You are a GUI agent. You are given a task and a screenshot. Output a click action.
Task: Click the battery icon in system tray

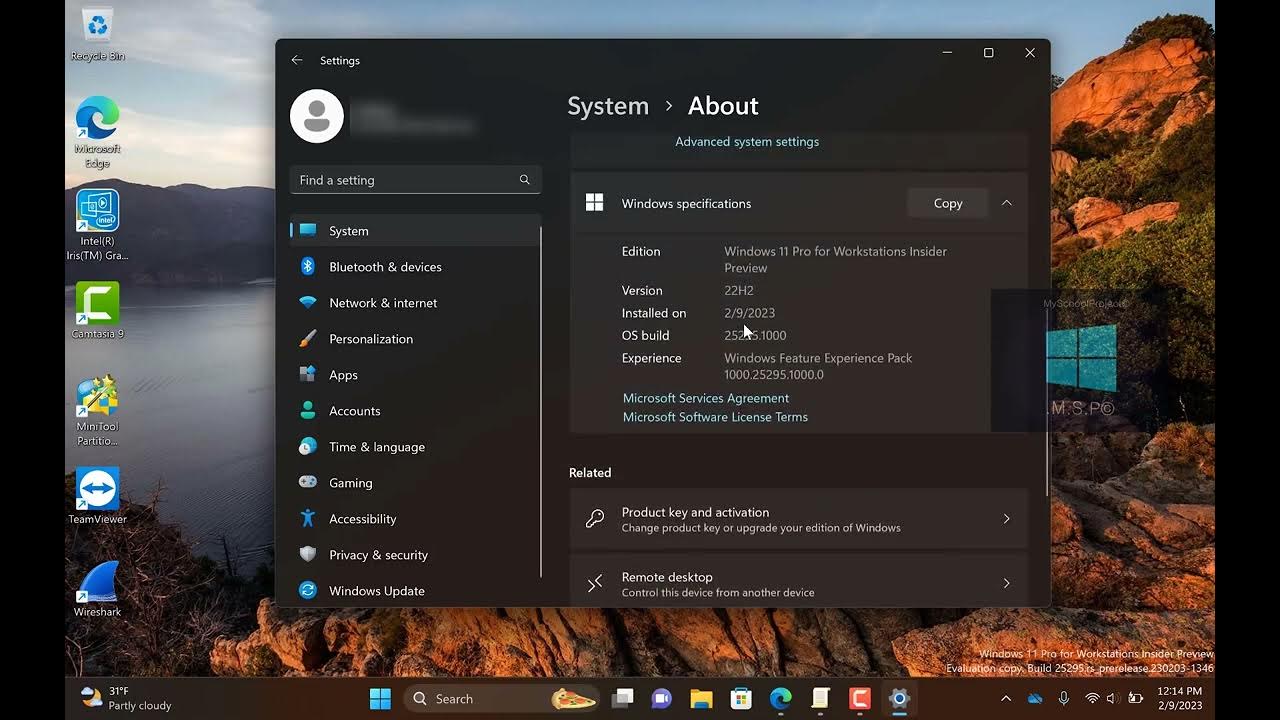(x=1135, y=698)
